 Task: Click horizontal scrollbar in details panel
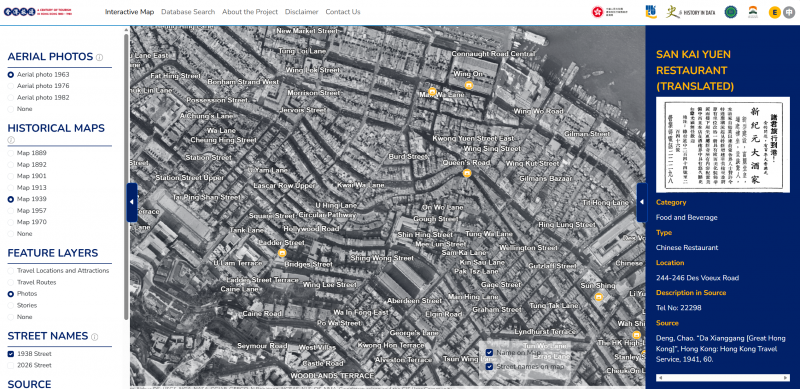click(722, 378)
